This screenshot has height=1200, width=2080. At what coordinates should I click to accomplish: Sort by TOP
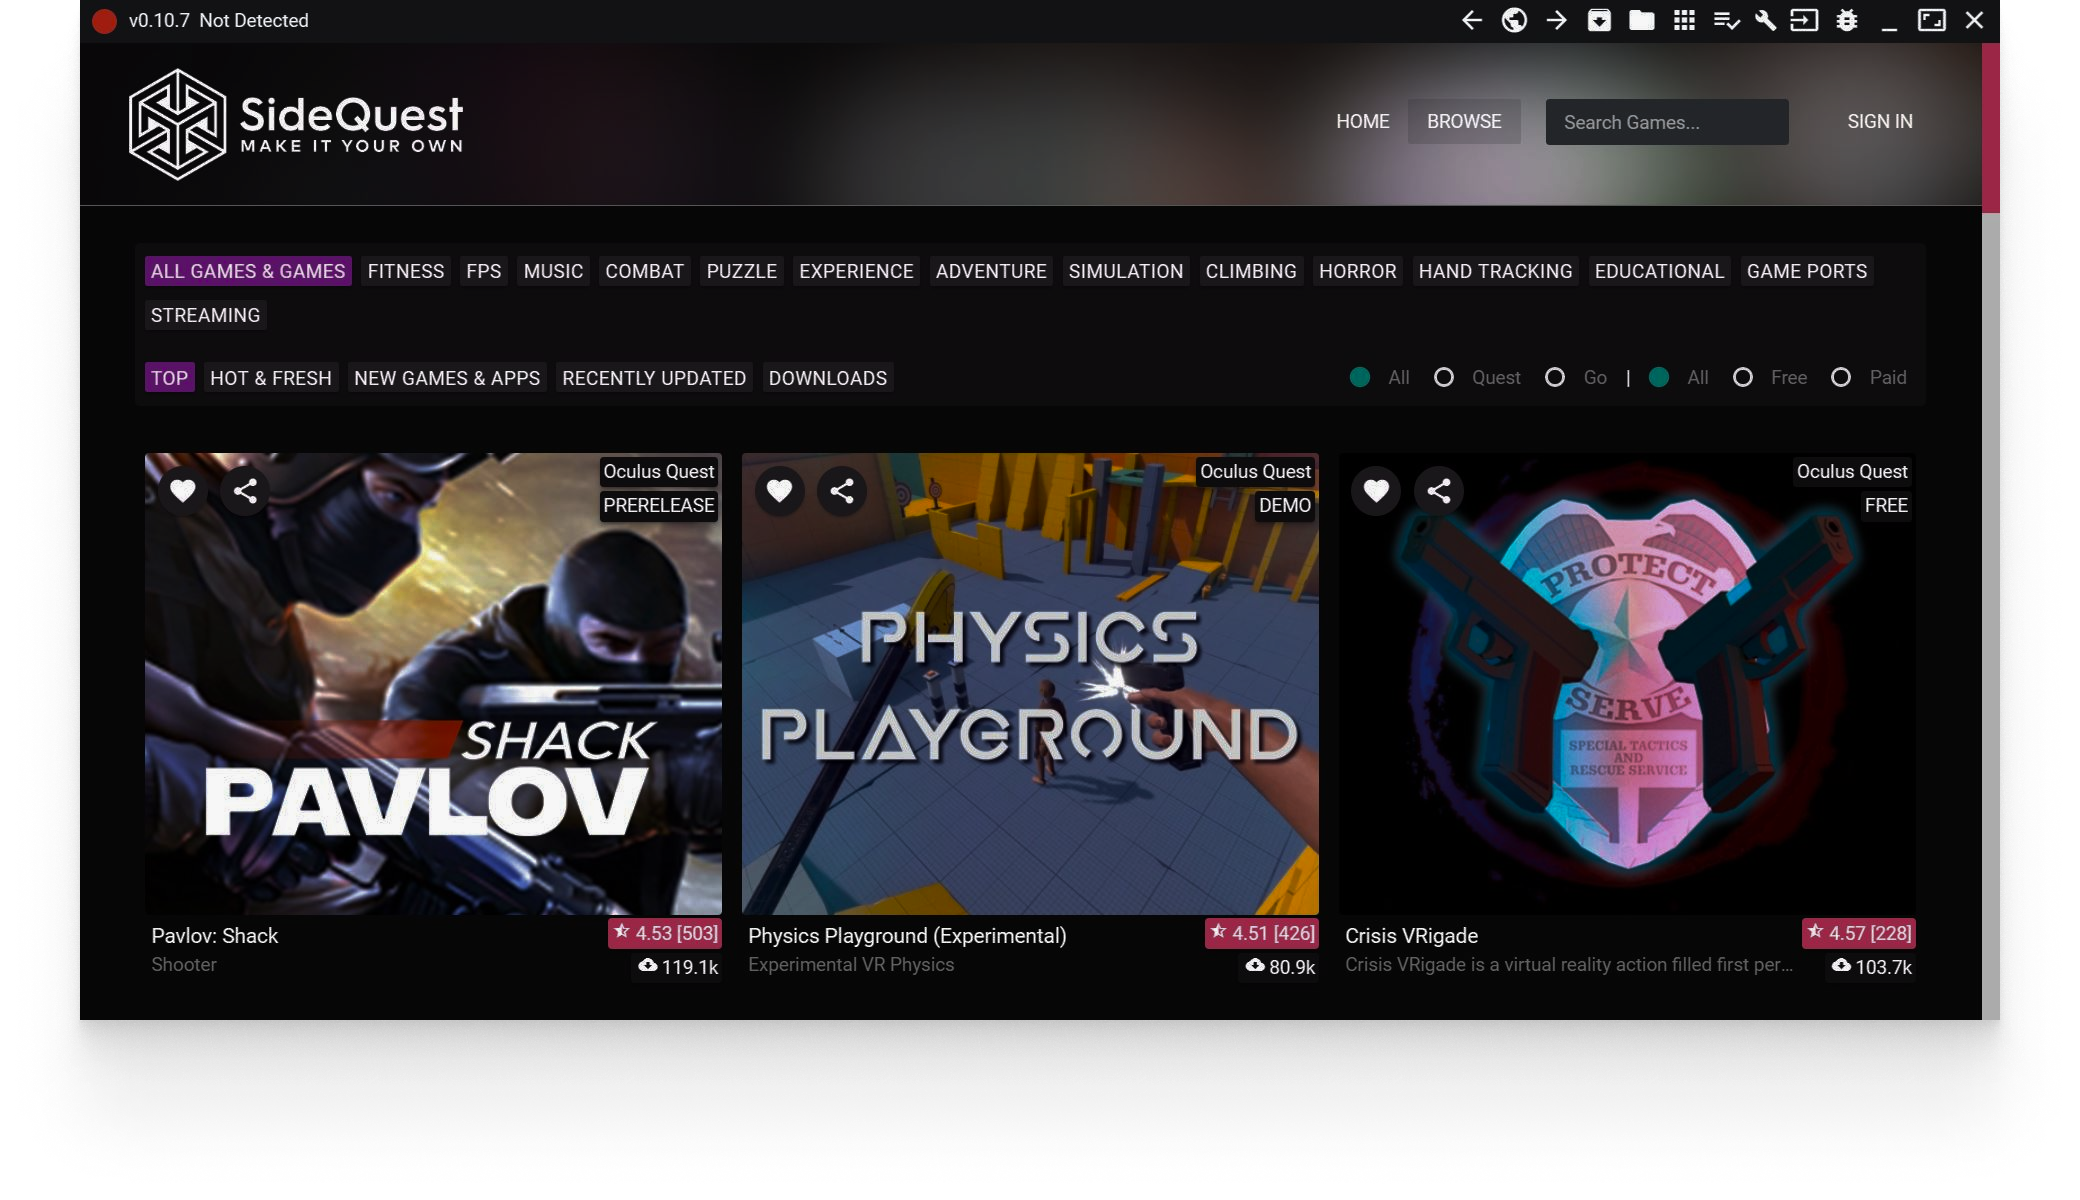click(169, 378)
